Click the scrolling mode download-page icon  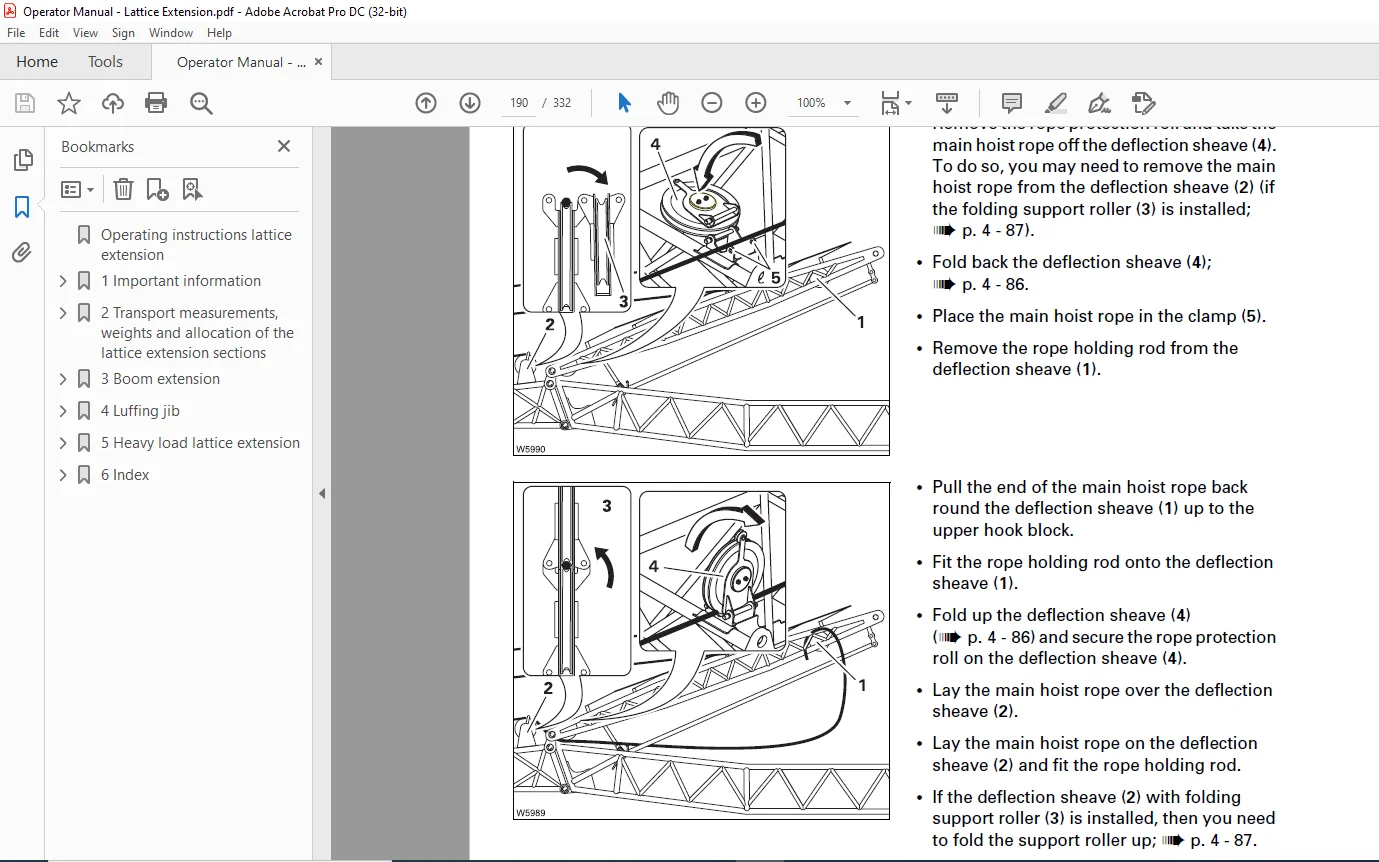pyautogui.click(x=947, y=103)
